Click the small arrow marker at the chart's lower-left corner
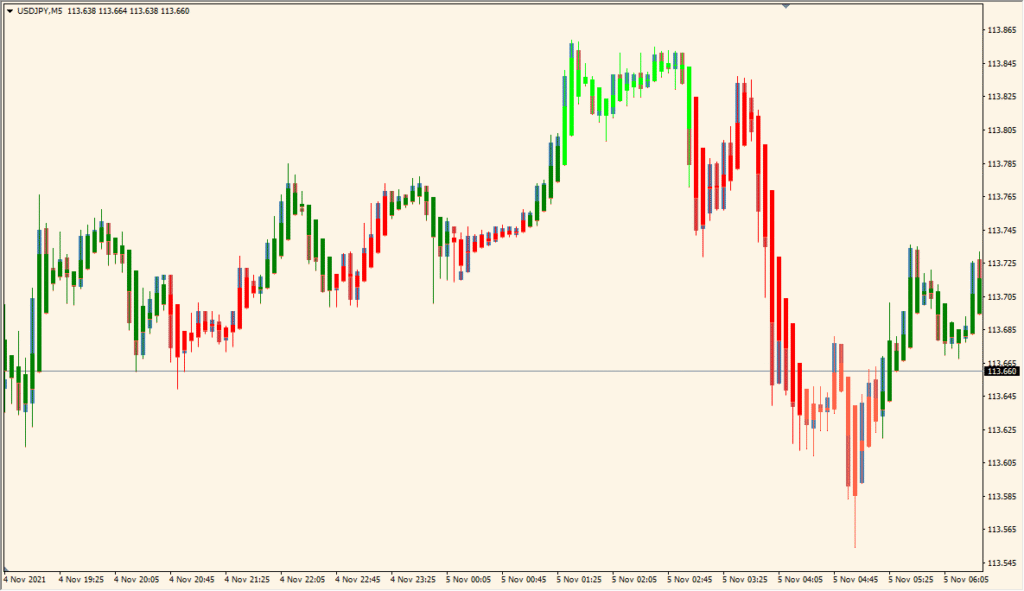 point(5,569)
